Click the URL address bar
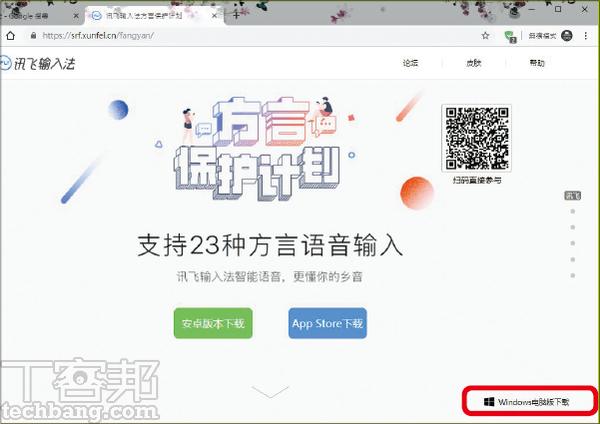Screen dimensions: 600x424 (x=253, y=36)
